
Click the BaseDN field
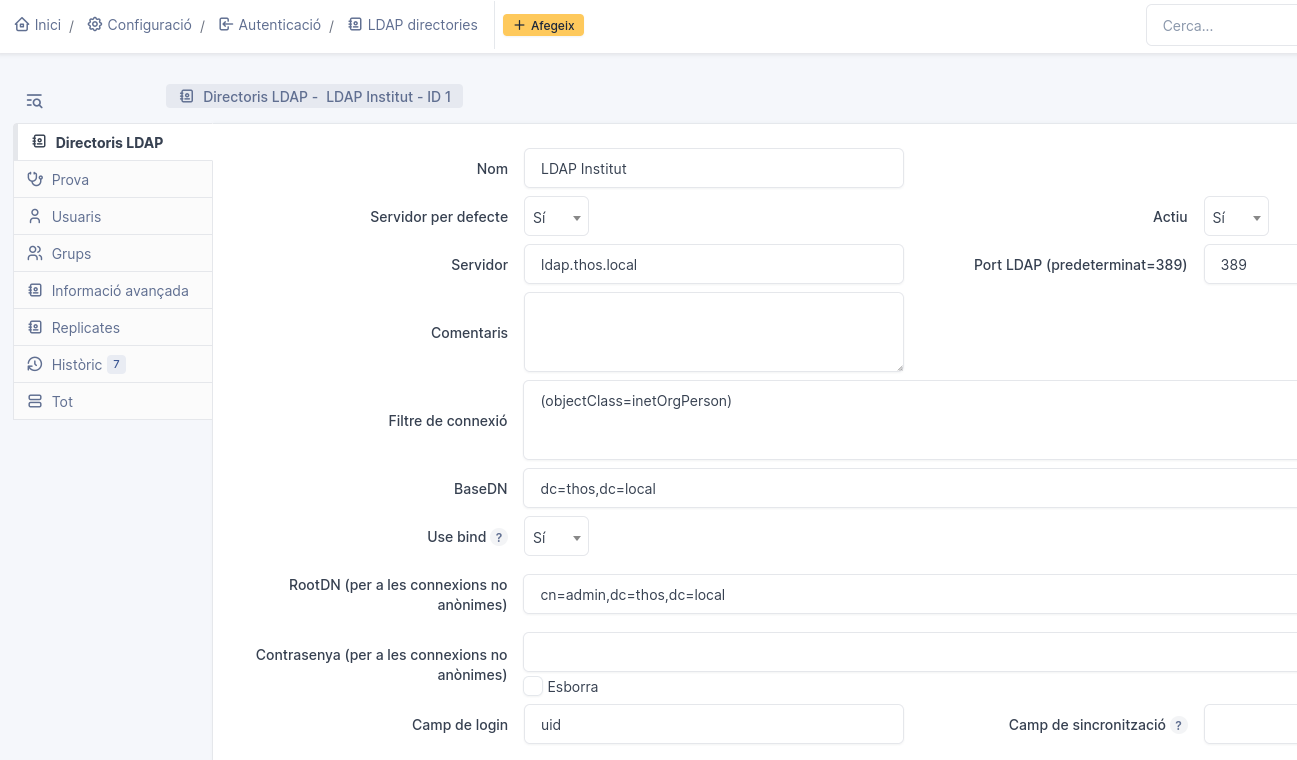point(910,488)
